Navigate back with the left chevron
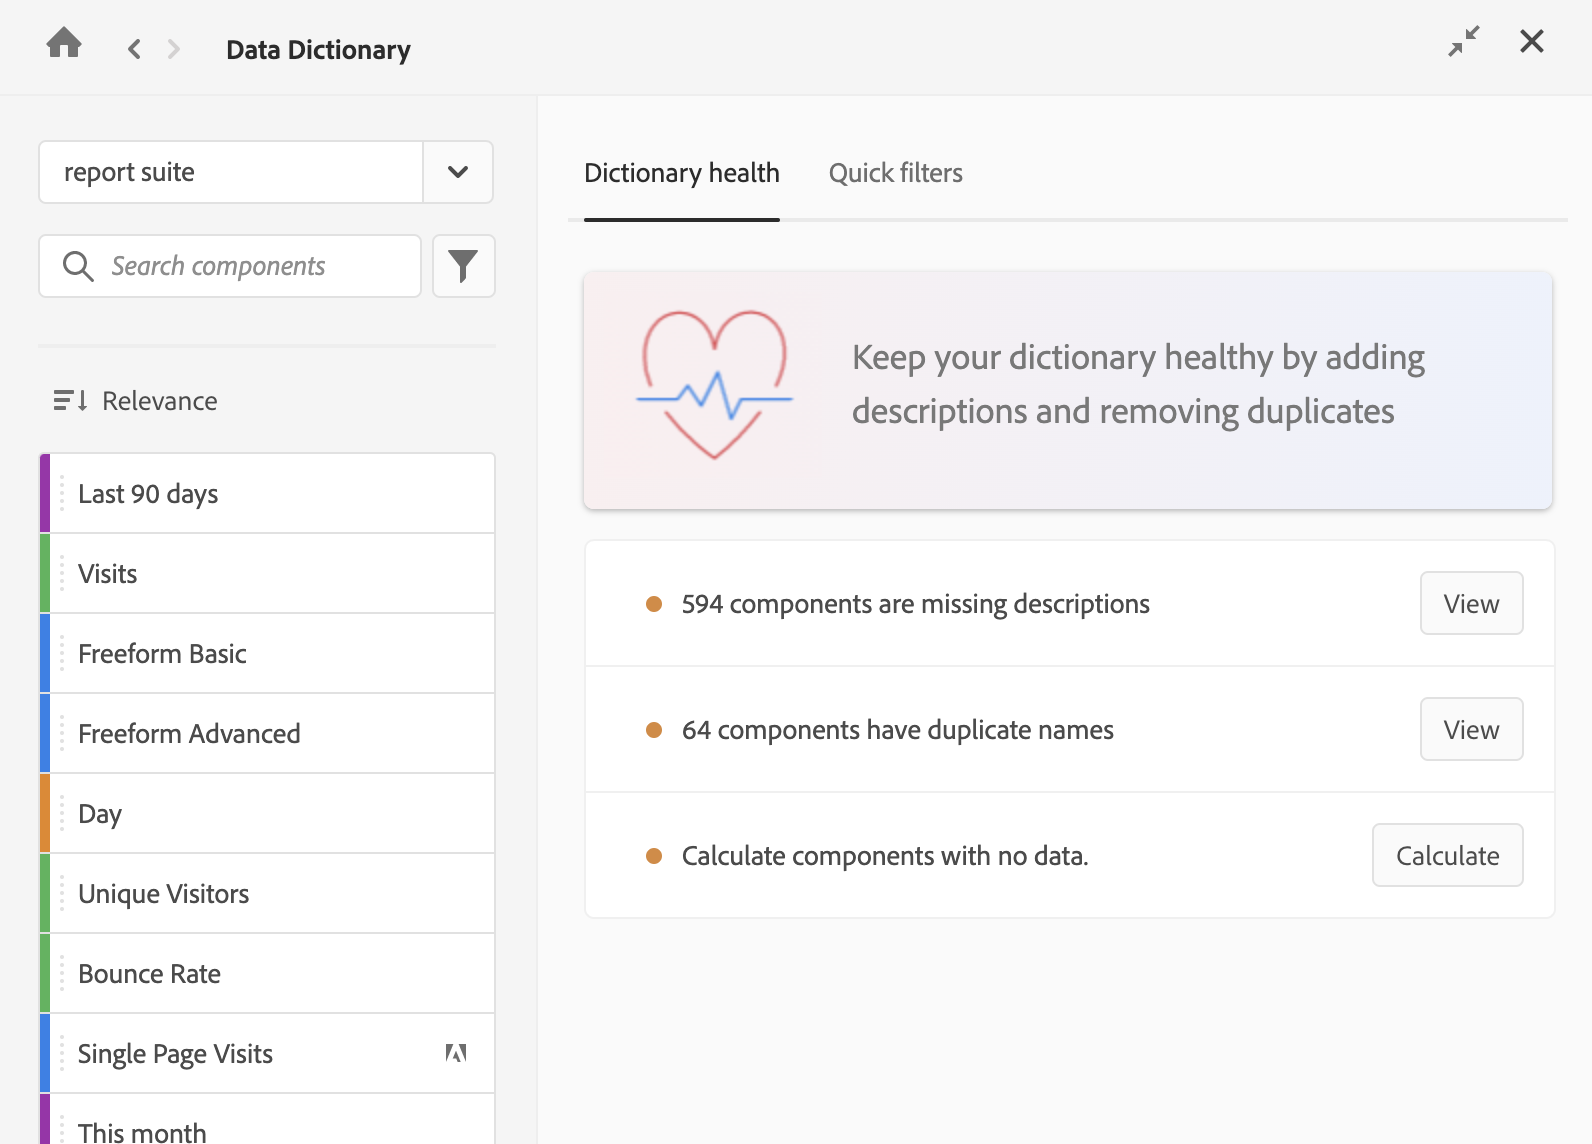The image size is (1592, 1144). point(134,49)
